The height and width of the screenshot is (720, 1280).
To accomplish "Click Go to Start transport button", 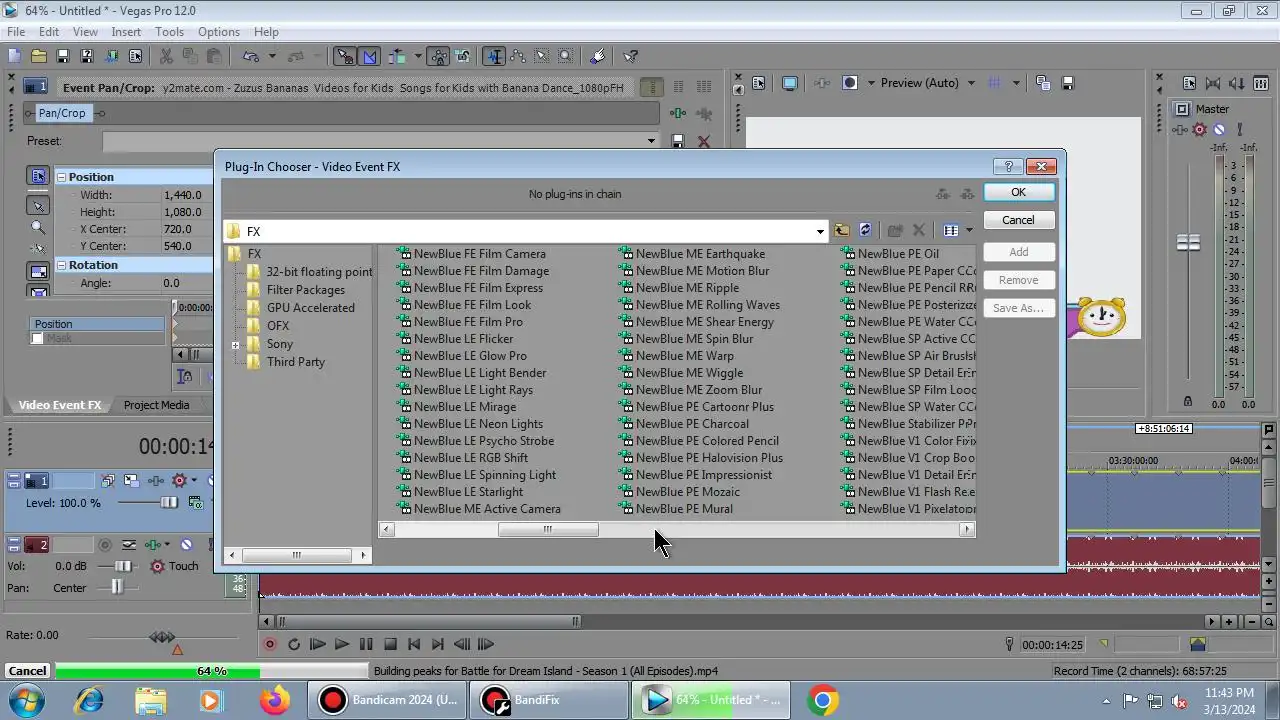I will tap(414, 645).
